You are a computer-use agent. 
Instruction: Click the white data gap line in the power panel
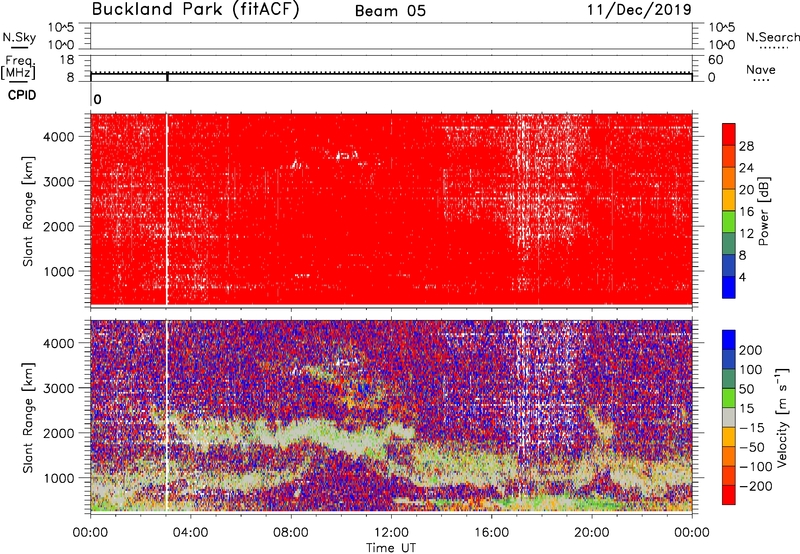click(167, 209)
